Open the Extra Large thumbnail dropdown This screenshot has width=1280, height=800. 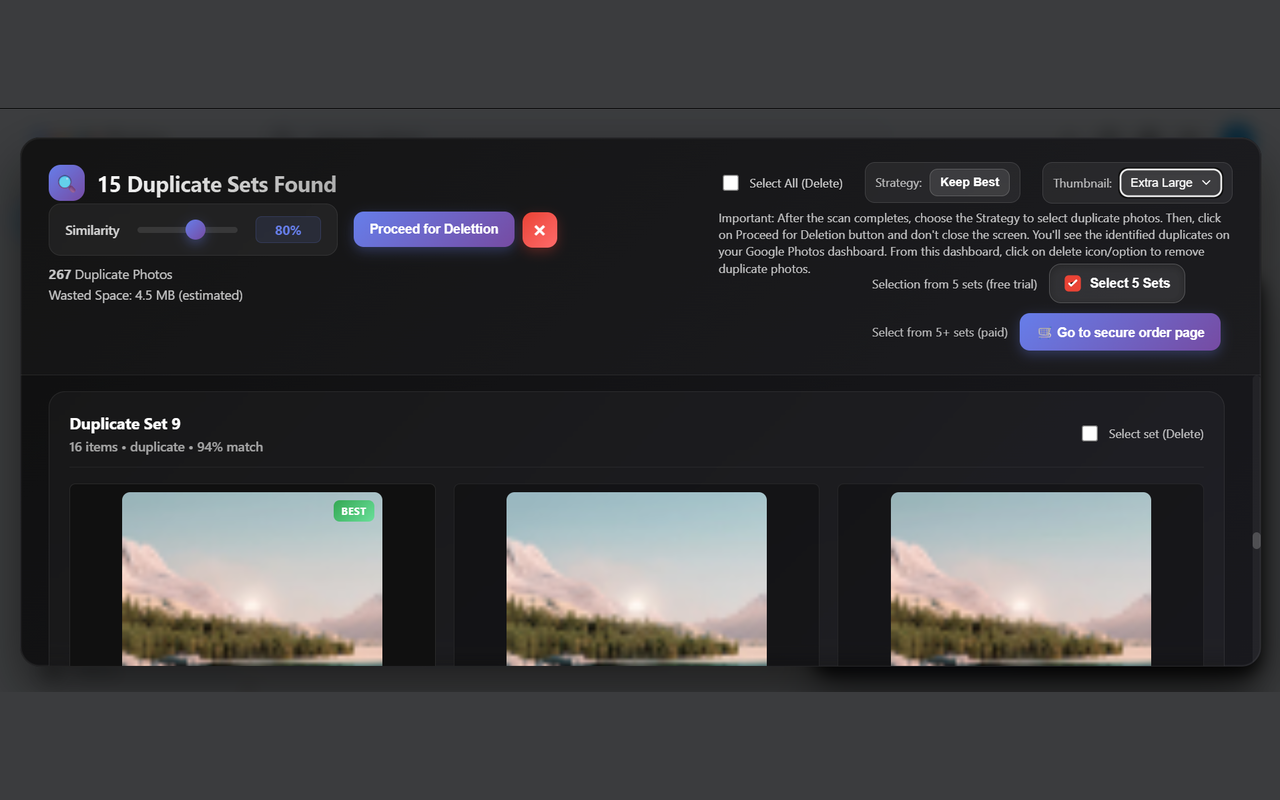(x=1170, y=183)
